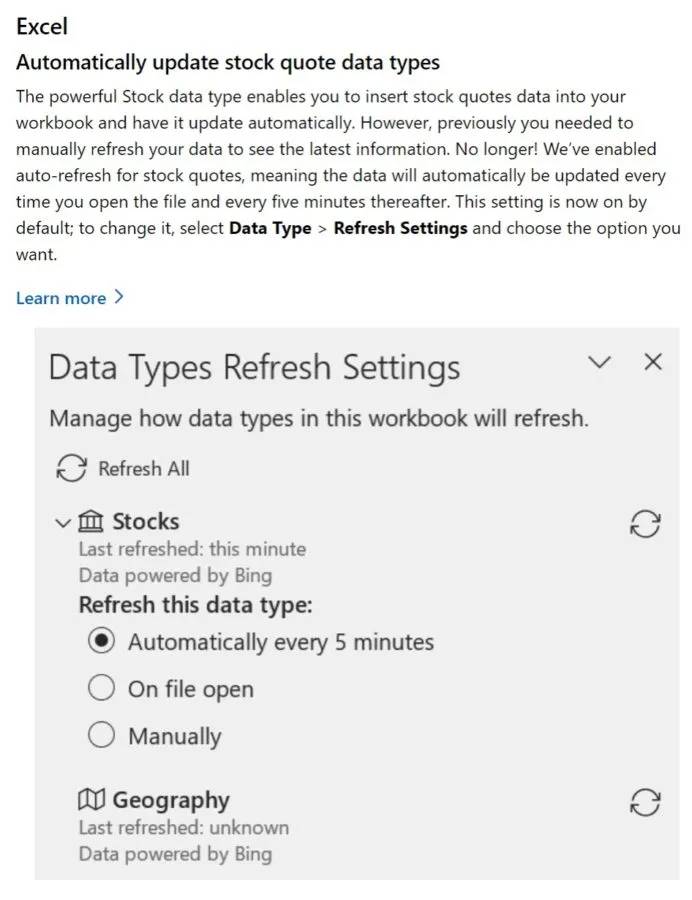Select the Manually refresh option

tap(100, 735)
